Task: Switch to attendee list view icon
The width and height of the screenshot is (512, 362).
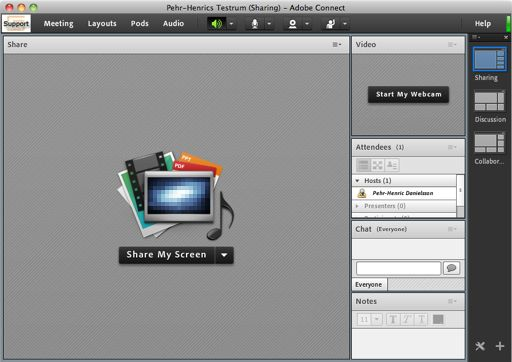Action: click(x=363, y=165)
